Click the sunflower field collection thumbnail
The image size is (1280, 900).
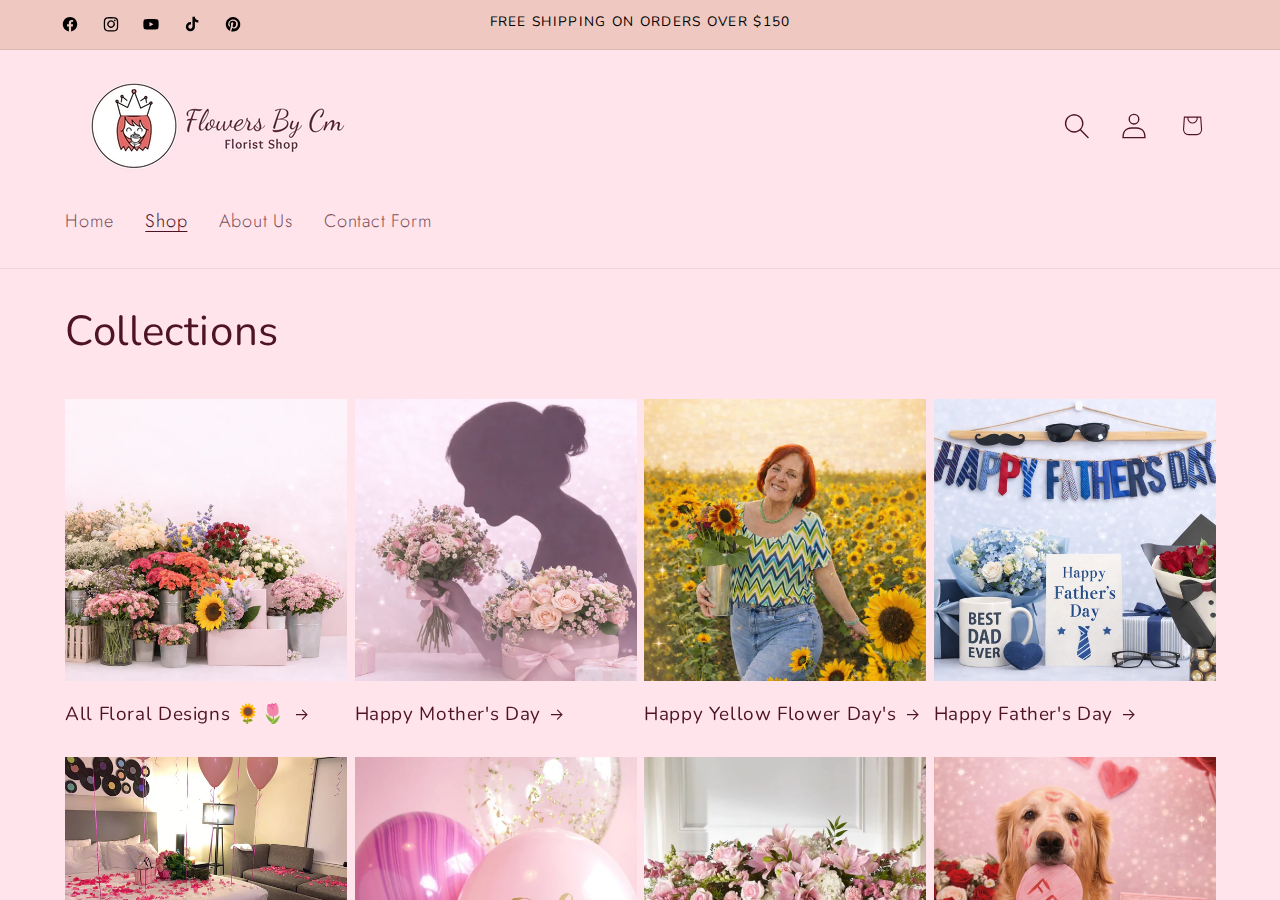point(785,540)
